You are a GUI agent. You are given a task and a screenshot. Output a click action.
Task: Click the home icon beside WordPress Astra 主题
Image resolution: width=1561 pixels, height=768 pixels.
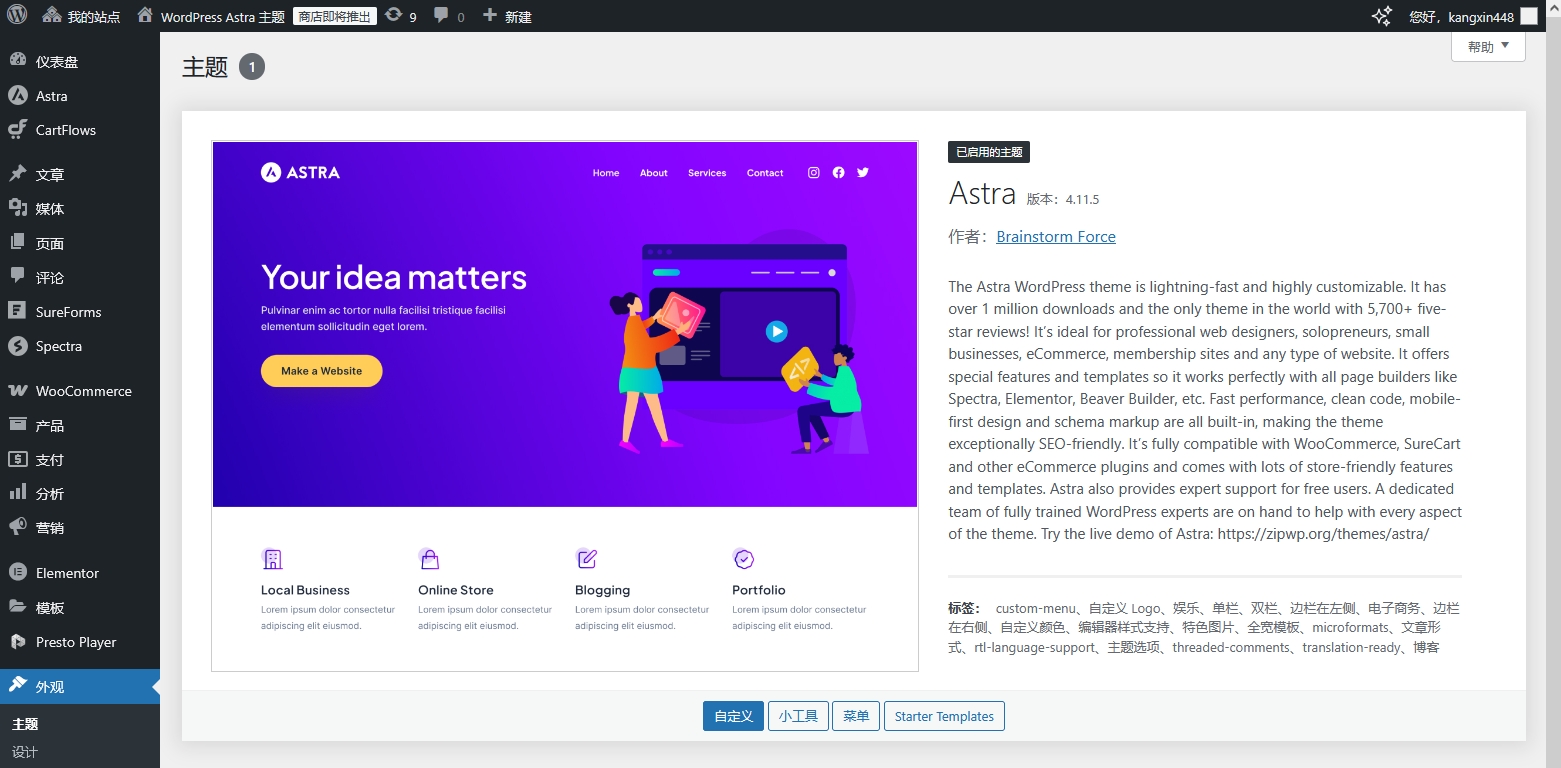point(145,16)
